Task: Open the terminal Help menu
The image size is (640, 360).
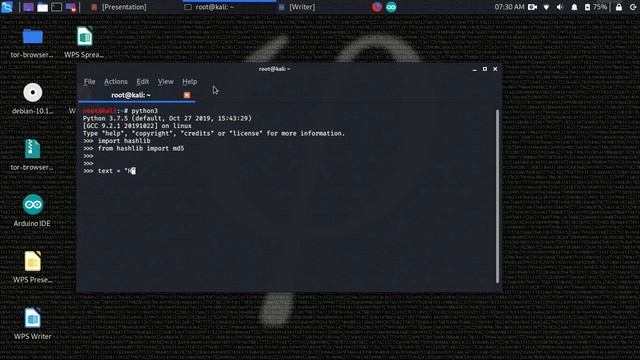Action: click(x=189, y=82)
